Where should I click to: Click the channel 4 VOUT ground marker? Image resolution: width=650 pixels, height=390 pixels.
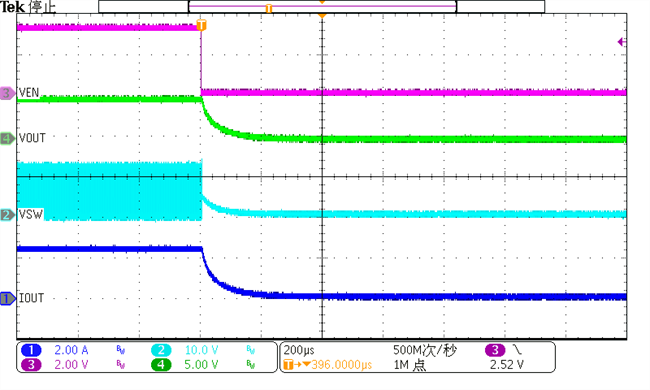tap(7, 138)
